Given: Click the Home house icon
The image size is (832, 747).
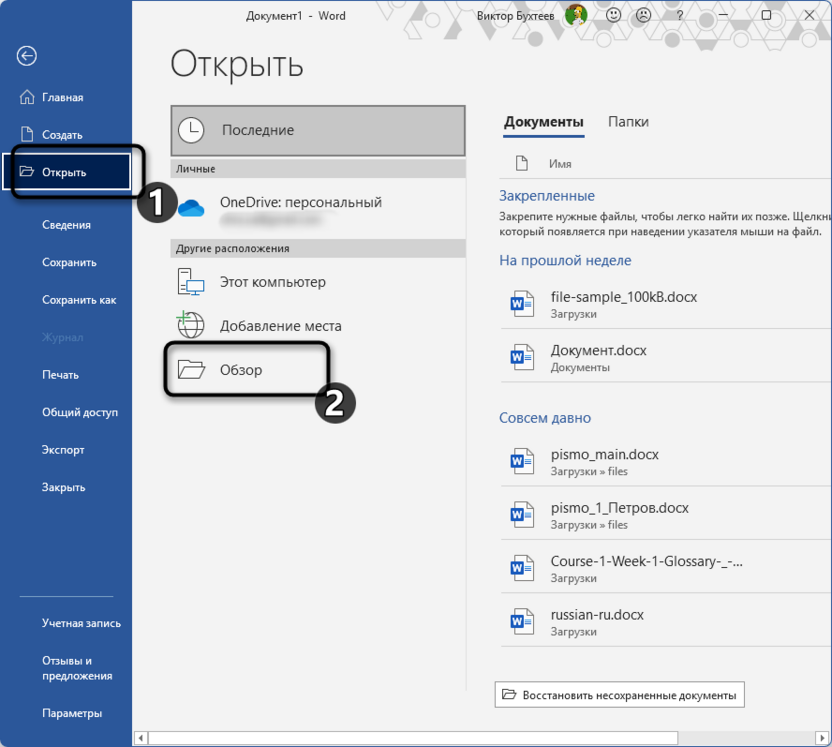Looking at the screenshot, I should [27, 97].
